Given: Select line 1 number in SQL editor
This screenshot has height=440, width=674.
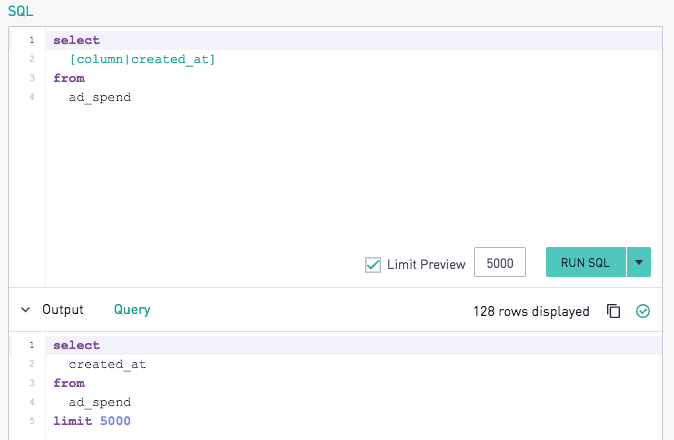Looking at the screenshot, I should pos(32,40).
